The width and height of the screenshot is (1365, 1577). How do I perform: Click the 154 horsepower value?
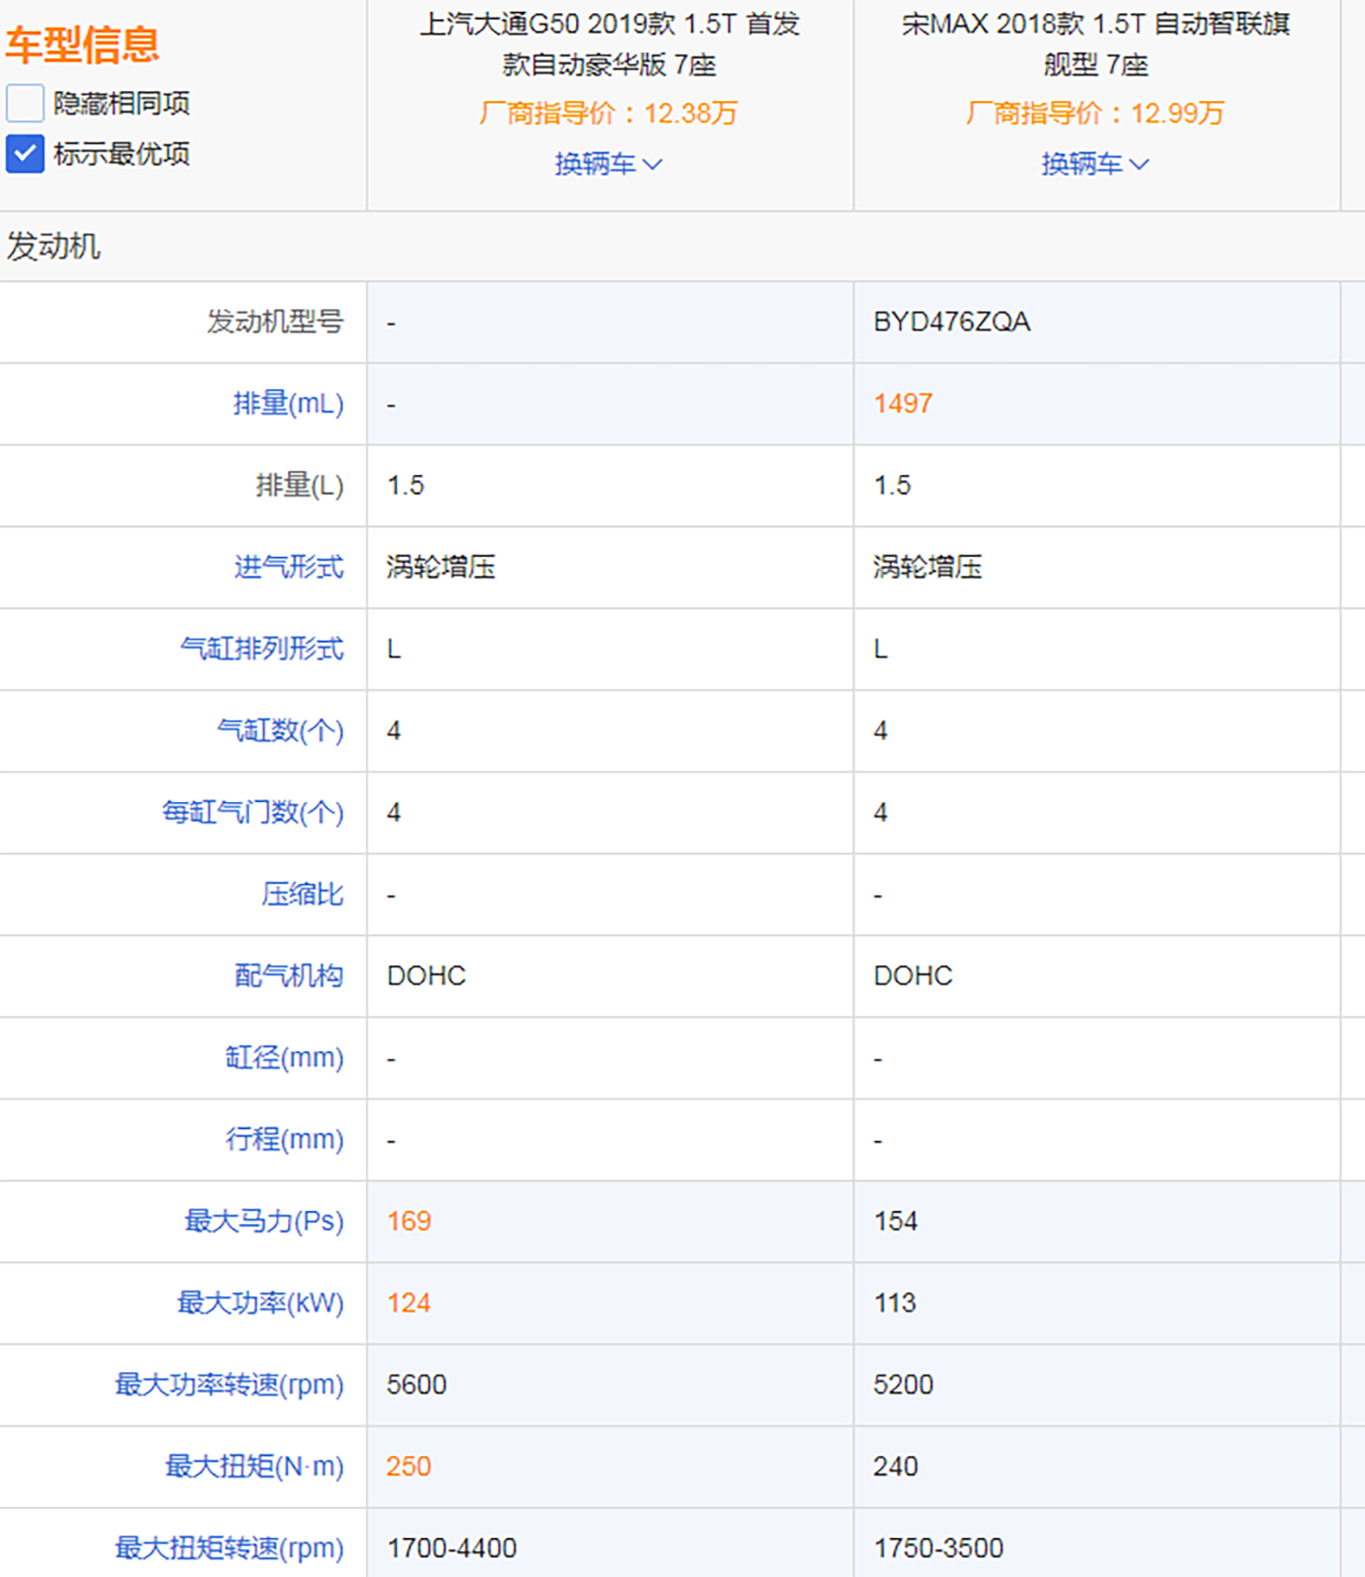tap(895, 1221)
